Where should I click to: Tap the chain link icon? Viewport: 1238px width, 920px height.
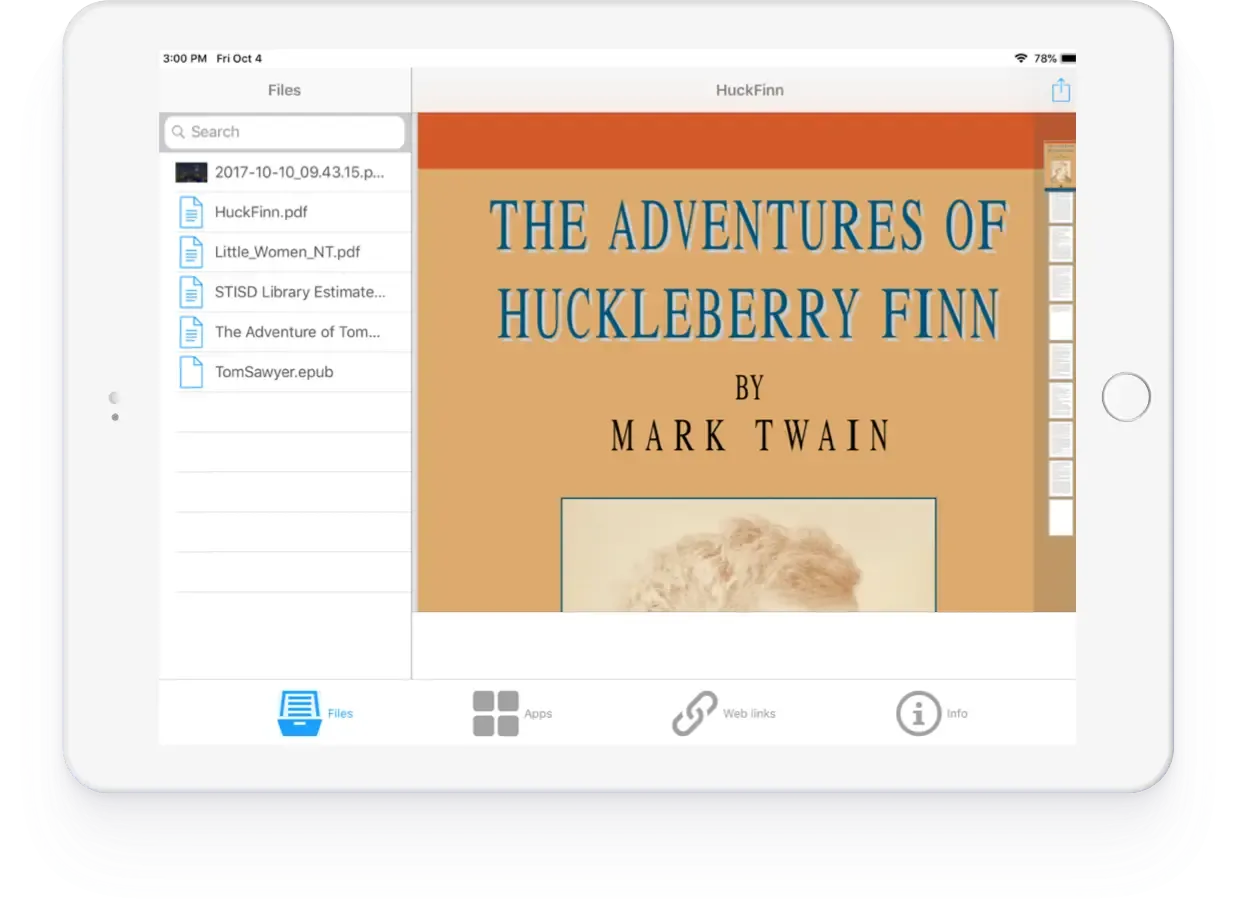[x=695, y=713]
